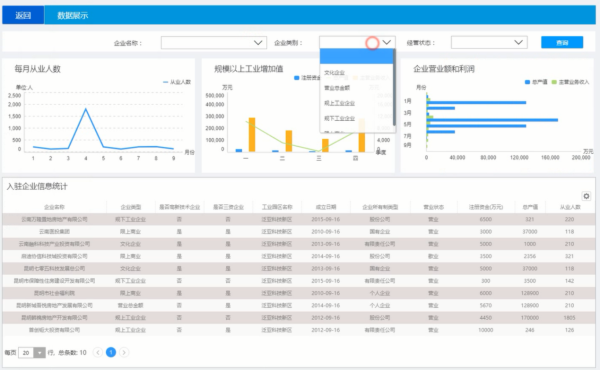This screenshot has width=600, height=370.
Task: Expand the 企业名称 dropdown
Action: pos(214,42)
